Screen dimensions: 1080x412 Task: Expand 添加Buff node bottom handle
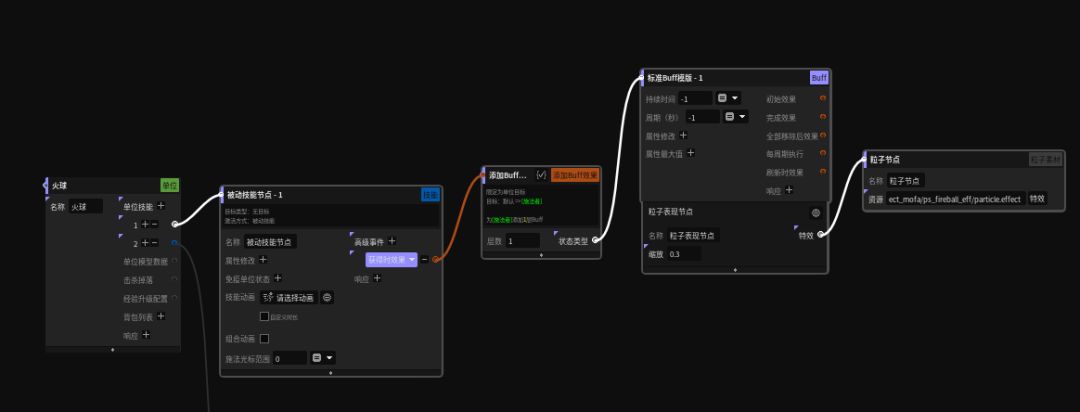(x=541, y=255)
